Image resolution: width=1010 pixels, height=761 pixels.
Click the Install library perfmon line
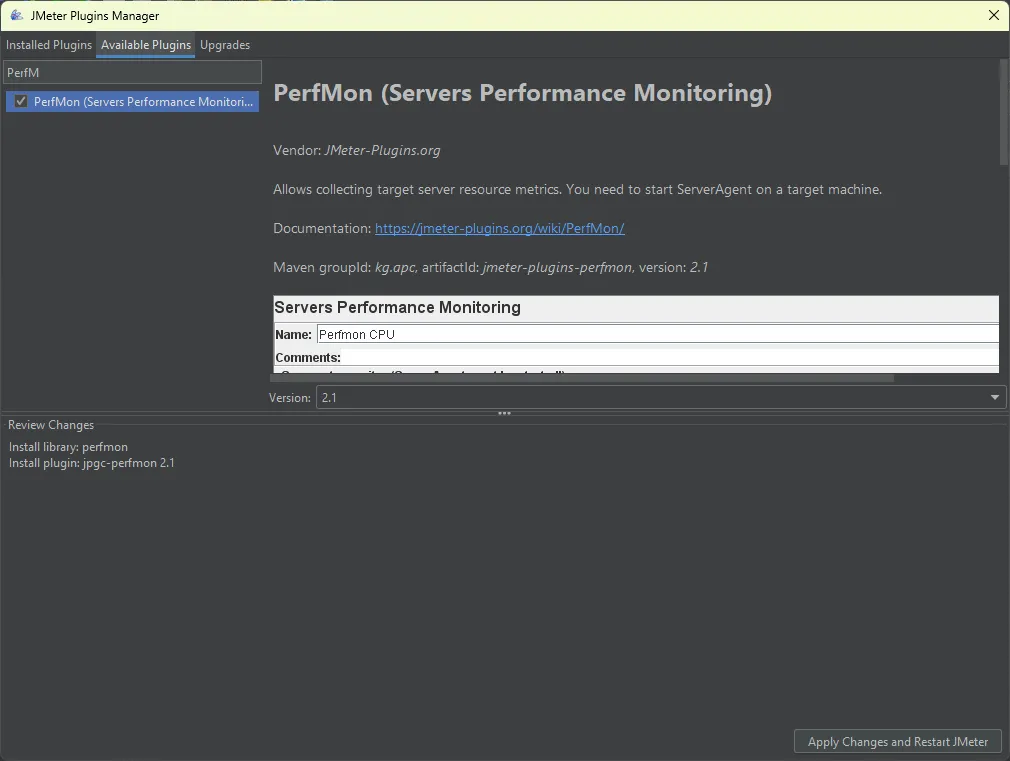coord(69,447)
